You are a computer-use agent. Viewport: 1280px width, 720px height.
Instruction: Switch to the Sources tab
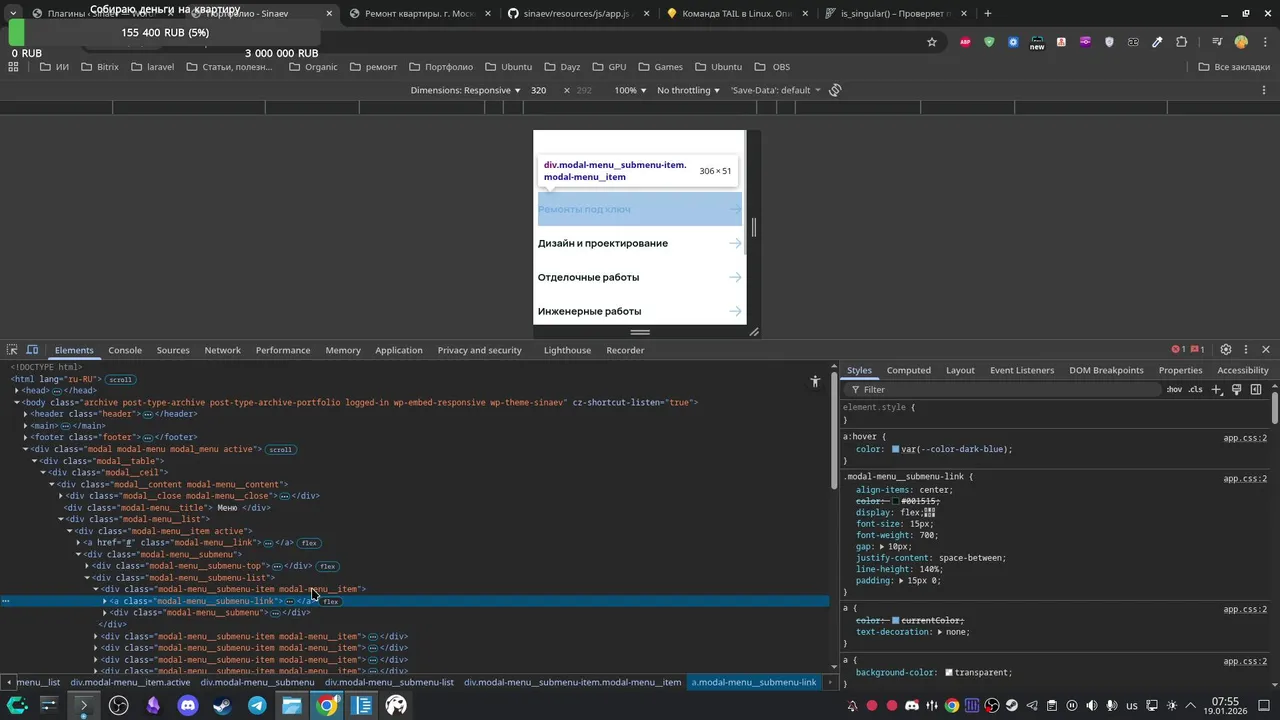(x=173, y=350)
